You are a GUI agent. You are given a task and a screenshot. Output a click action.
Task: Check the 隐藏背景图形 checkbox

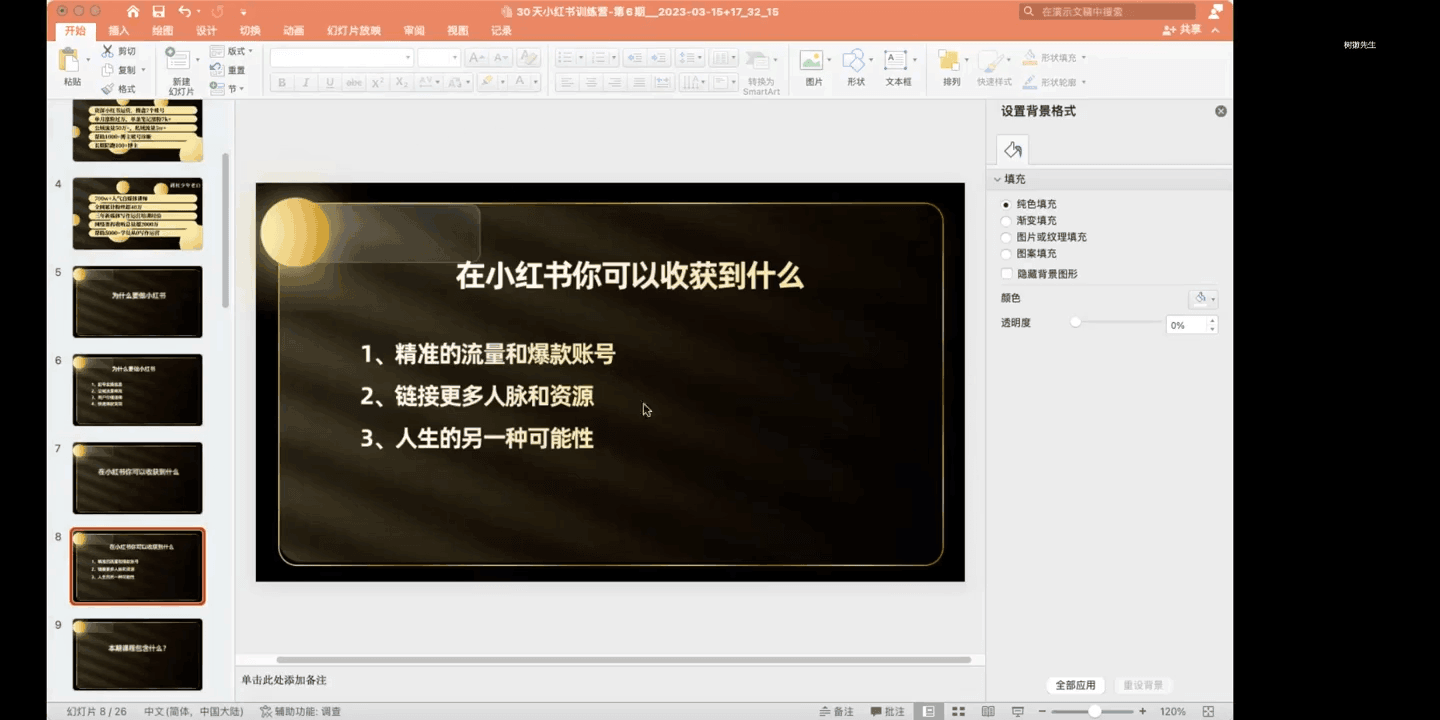(x=1007, y=273)
